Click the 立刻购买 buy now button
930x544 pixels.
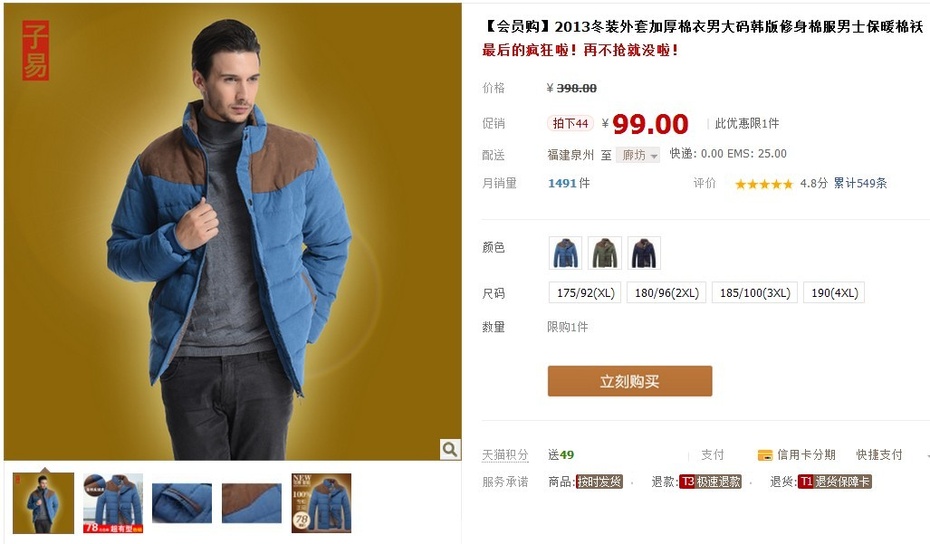630,381
